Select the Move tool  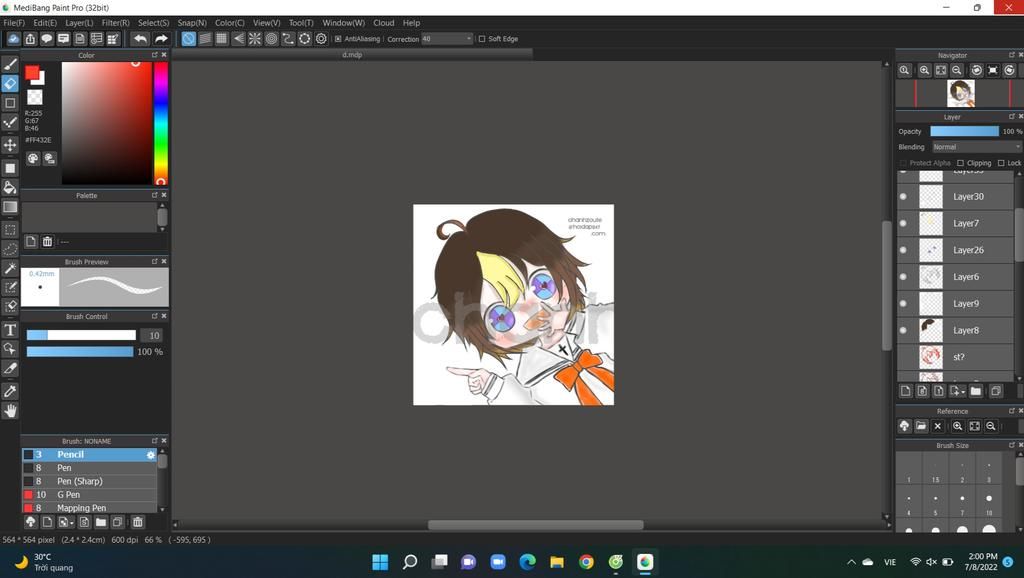coord(10,144)
